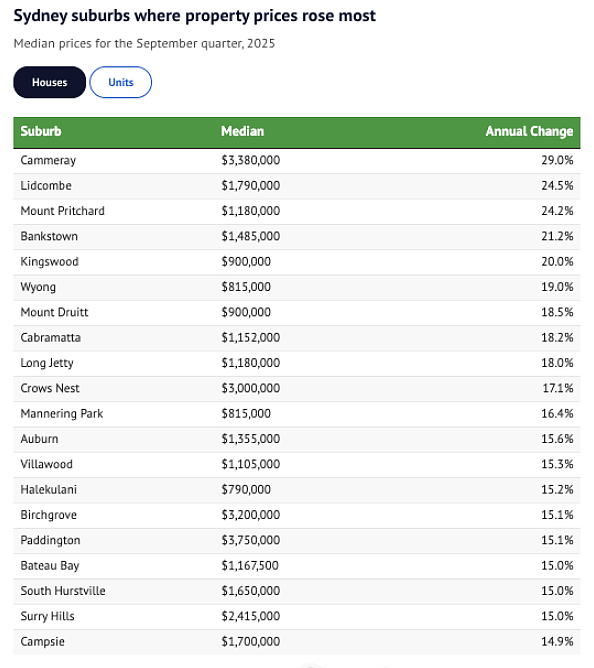Click Bankstown median price $1,485,000
The image size is (594, 668).
coord(251,236)
